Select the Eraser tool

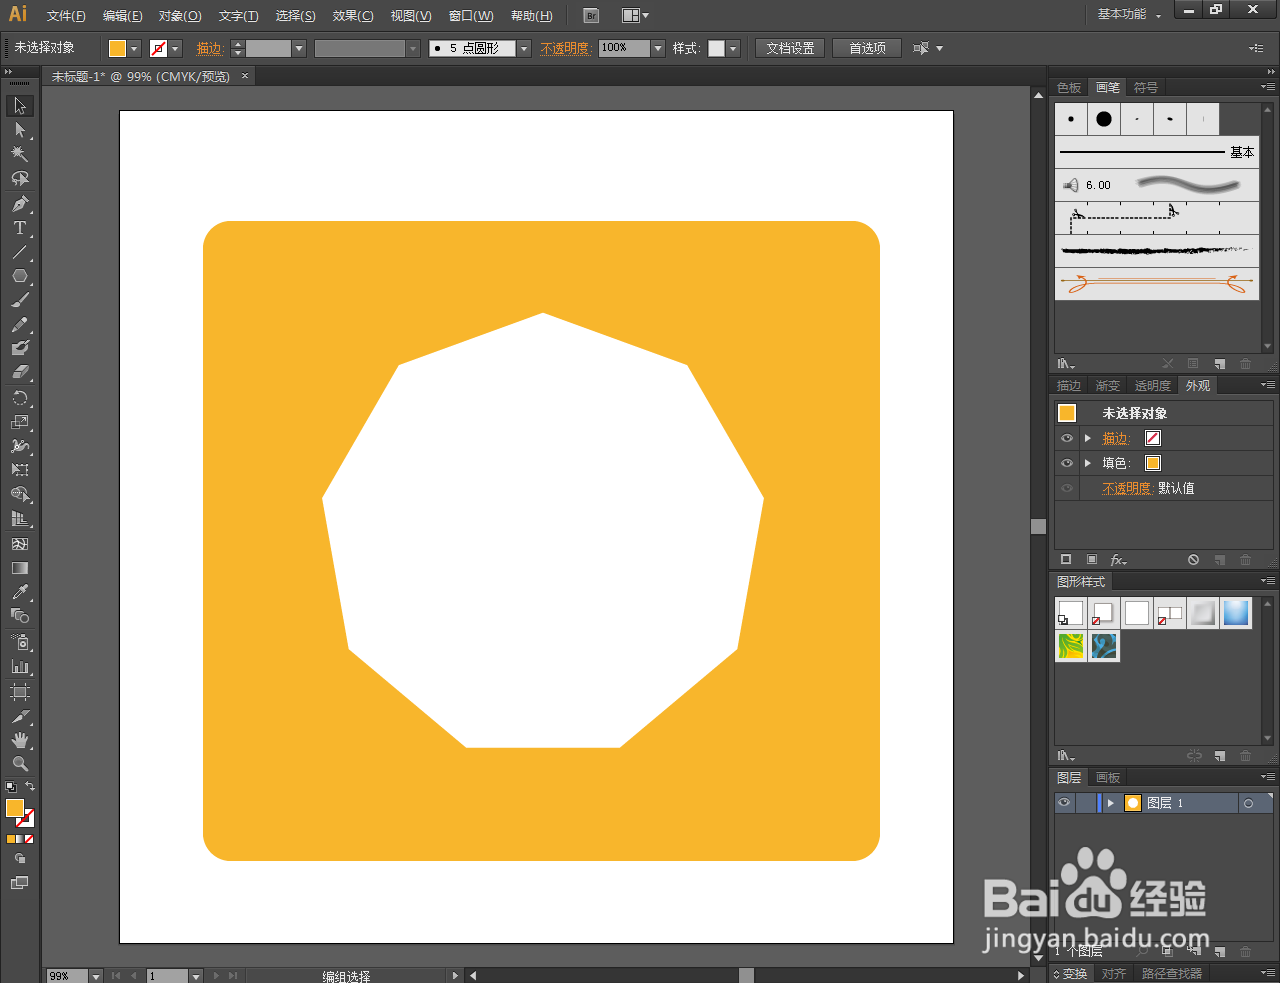point(20,372)
